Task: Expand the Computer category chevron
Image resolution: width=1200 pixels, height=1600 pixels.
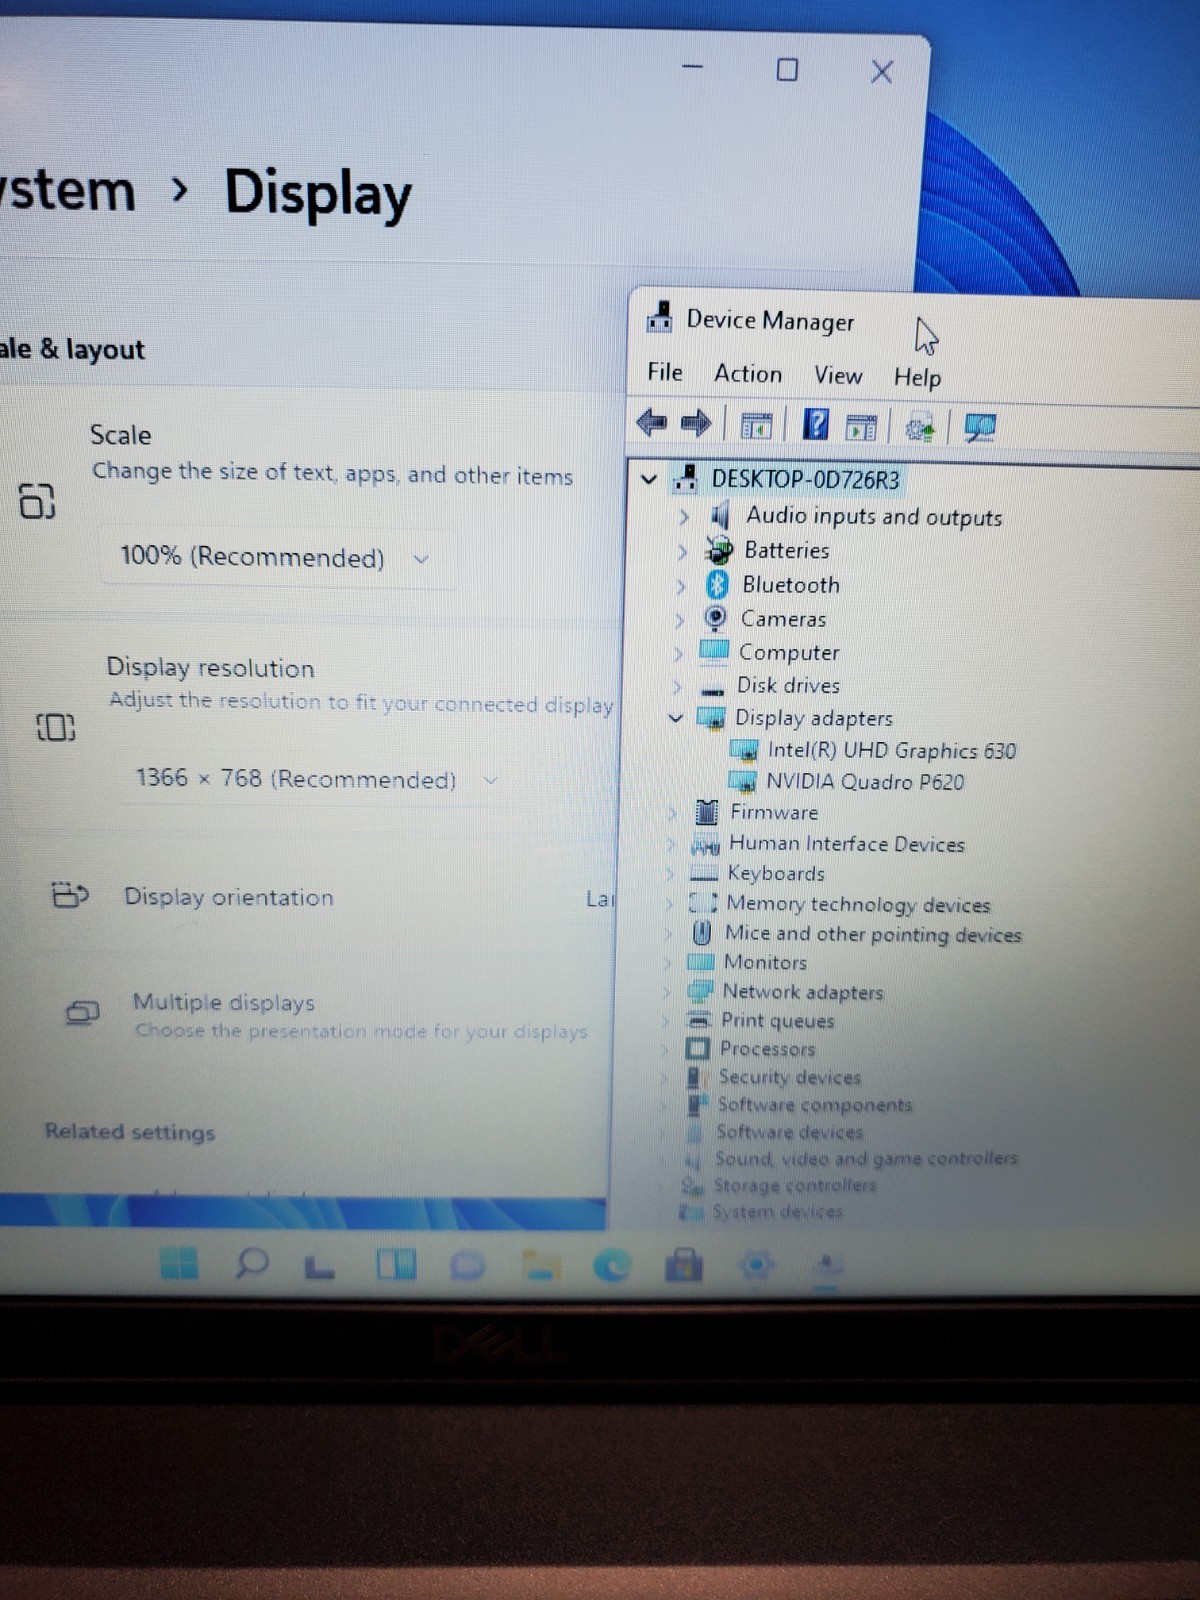Action: click(679, 653)
